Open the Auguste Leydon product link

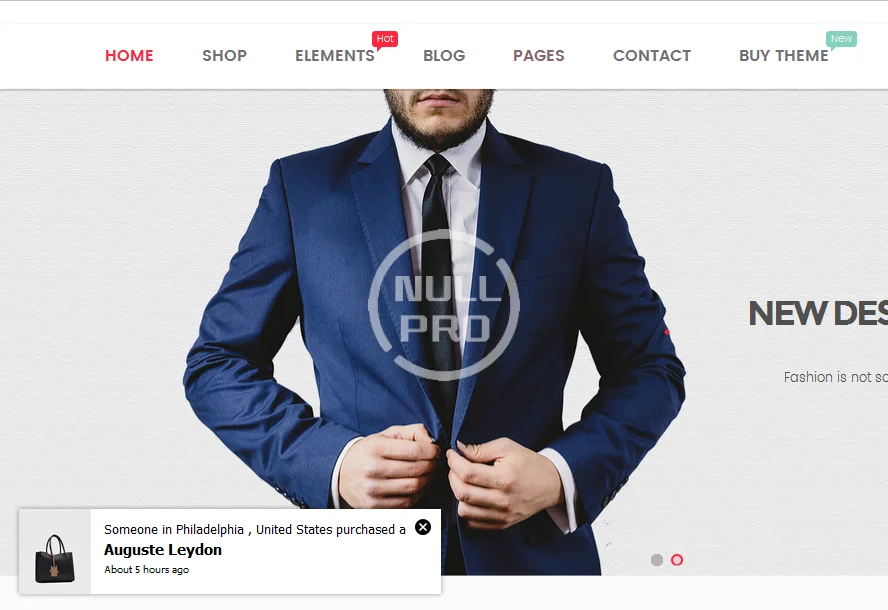[x=163, y=550]
